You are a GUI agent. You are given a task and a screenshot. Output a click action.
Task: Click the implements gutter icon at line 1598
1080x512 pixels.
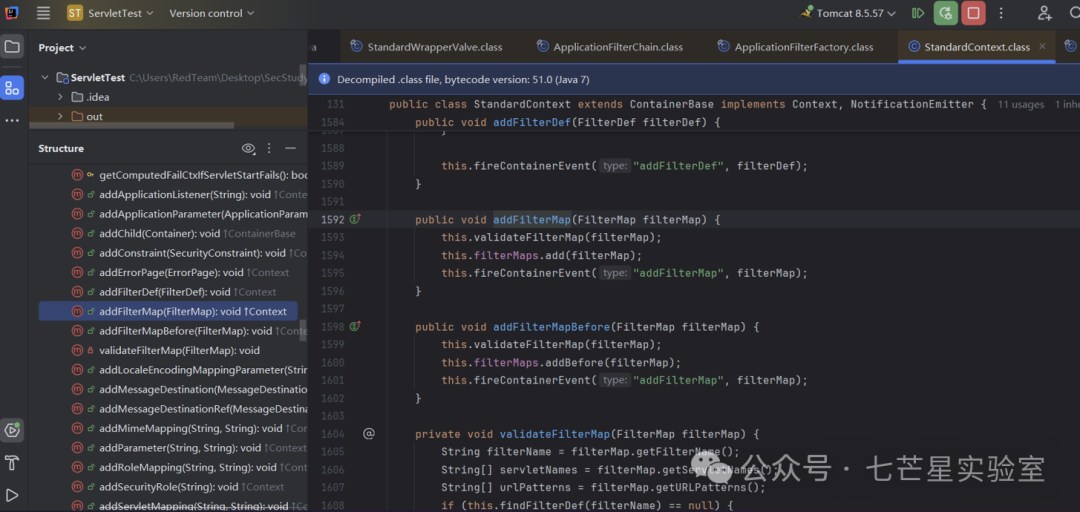pyautogui.click(x=355, y=326)
